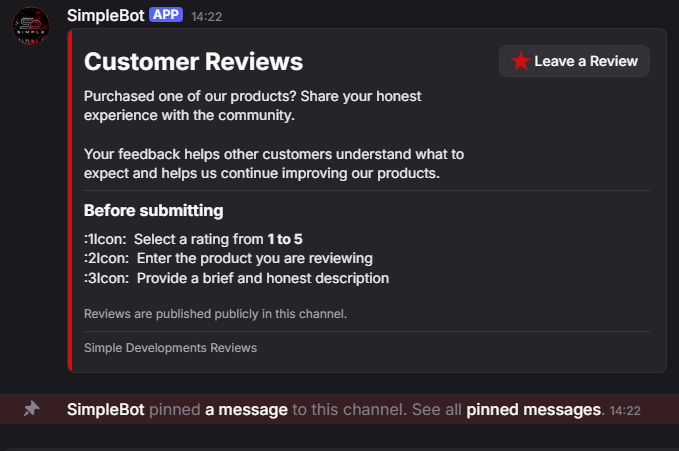Screen dimensions: 679x451
Task: Click the SimpleBot profile avatar
Action: coord(31,26)
